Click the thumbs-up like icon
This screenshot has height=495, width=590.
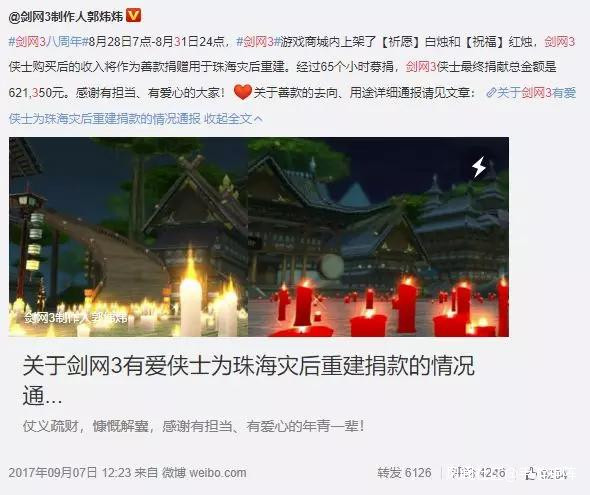531,474
